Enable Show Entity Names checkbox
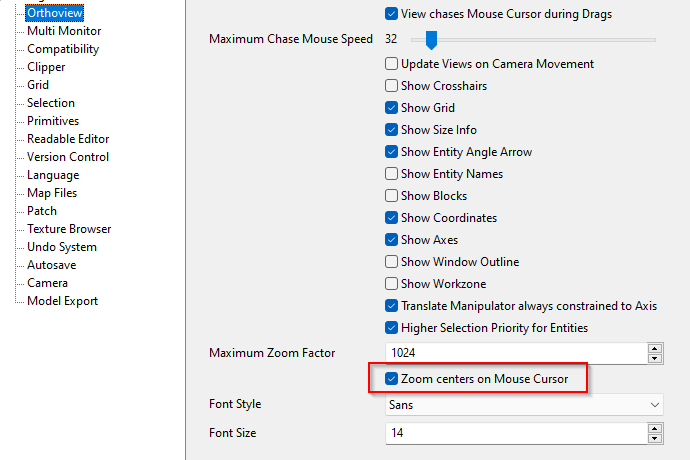This screenshot has width=690, height=460. point(392,174)
